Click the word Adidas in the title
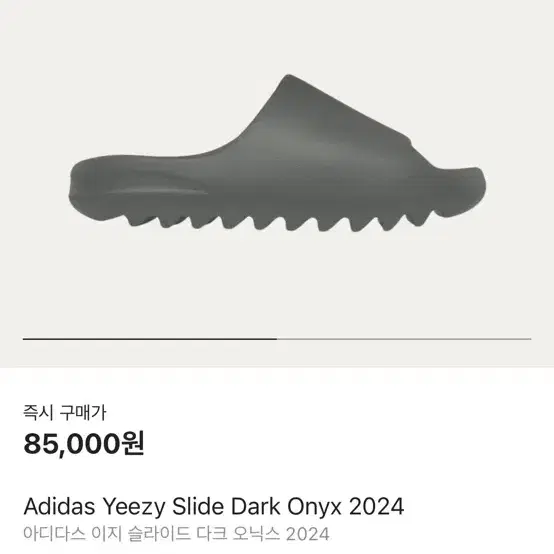The height and width of the screenshot is (554, 554). [x=59, y=506]
